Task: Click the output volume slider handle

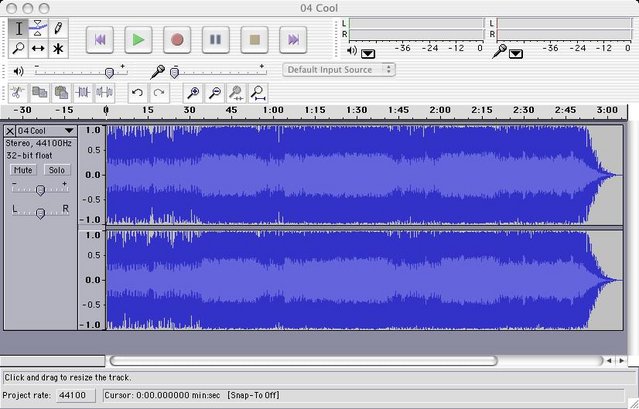Action: click(x=109, y=73)
